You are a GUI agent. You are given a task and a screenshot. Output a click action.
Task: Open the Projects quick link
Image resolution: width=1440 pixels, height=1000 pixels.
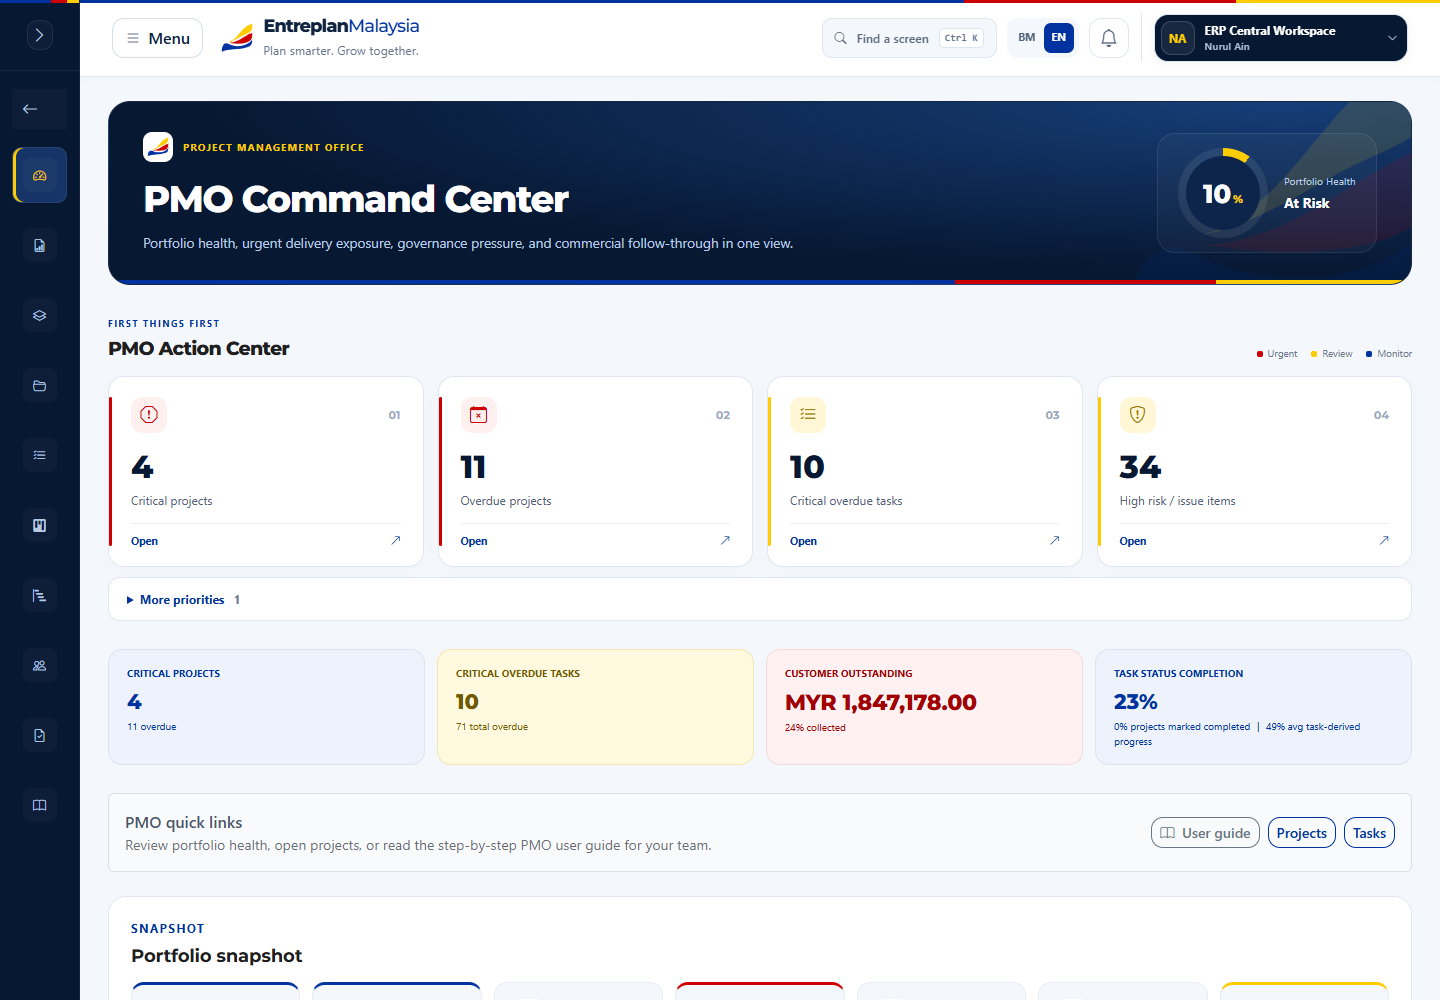[1302, 833]
